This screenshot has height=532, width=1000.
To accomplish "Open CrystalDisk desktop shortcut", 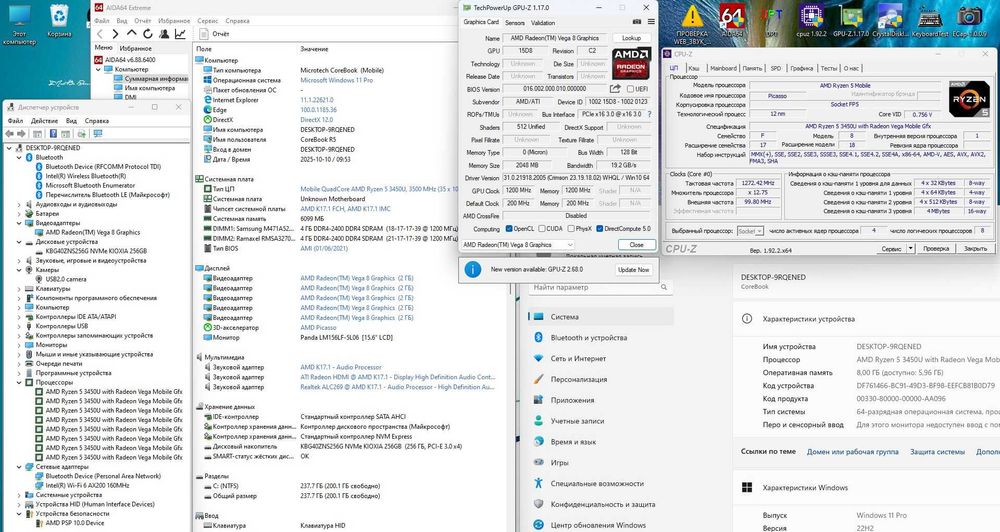I will [x=890, y=20].
